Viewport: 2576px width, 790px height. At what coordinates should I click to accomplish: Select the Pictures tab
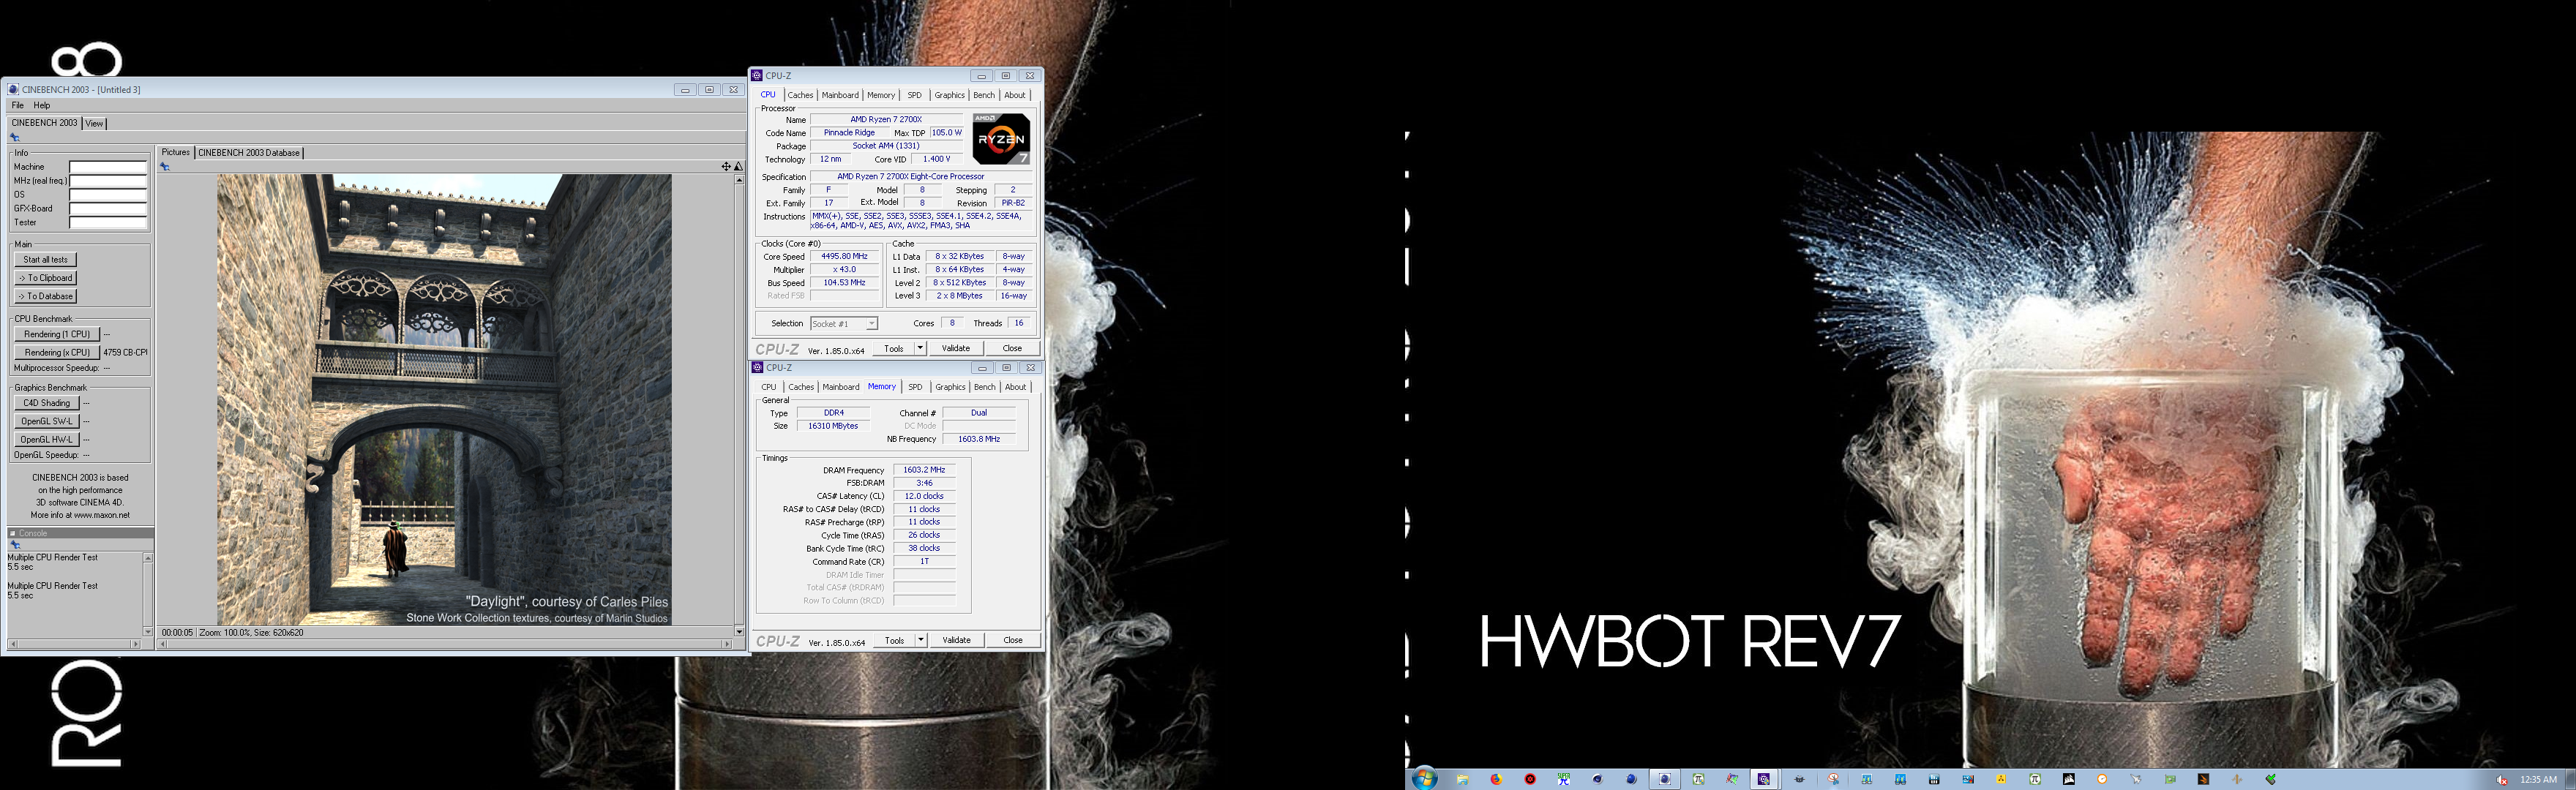pos(175,152)
